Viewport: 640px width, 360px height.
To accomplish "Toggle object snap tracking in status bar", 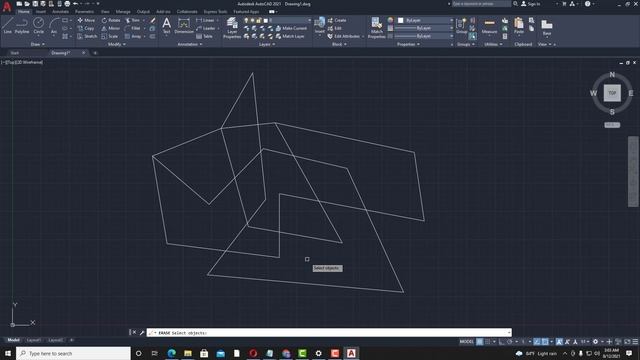I will click(x=537, y=342).
